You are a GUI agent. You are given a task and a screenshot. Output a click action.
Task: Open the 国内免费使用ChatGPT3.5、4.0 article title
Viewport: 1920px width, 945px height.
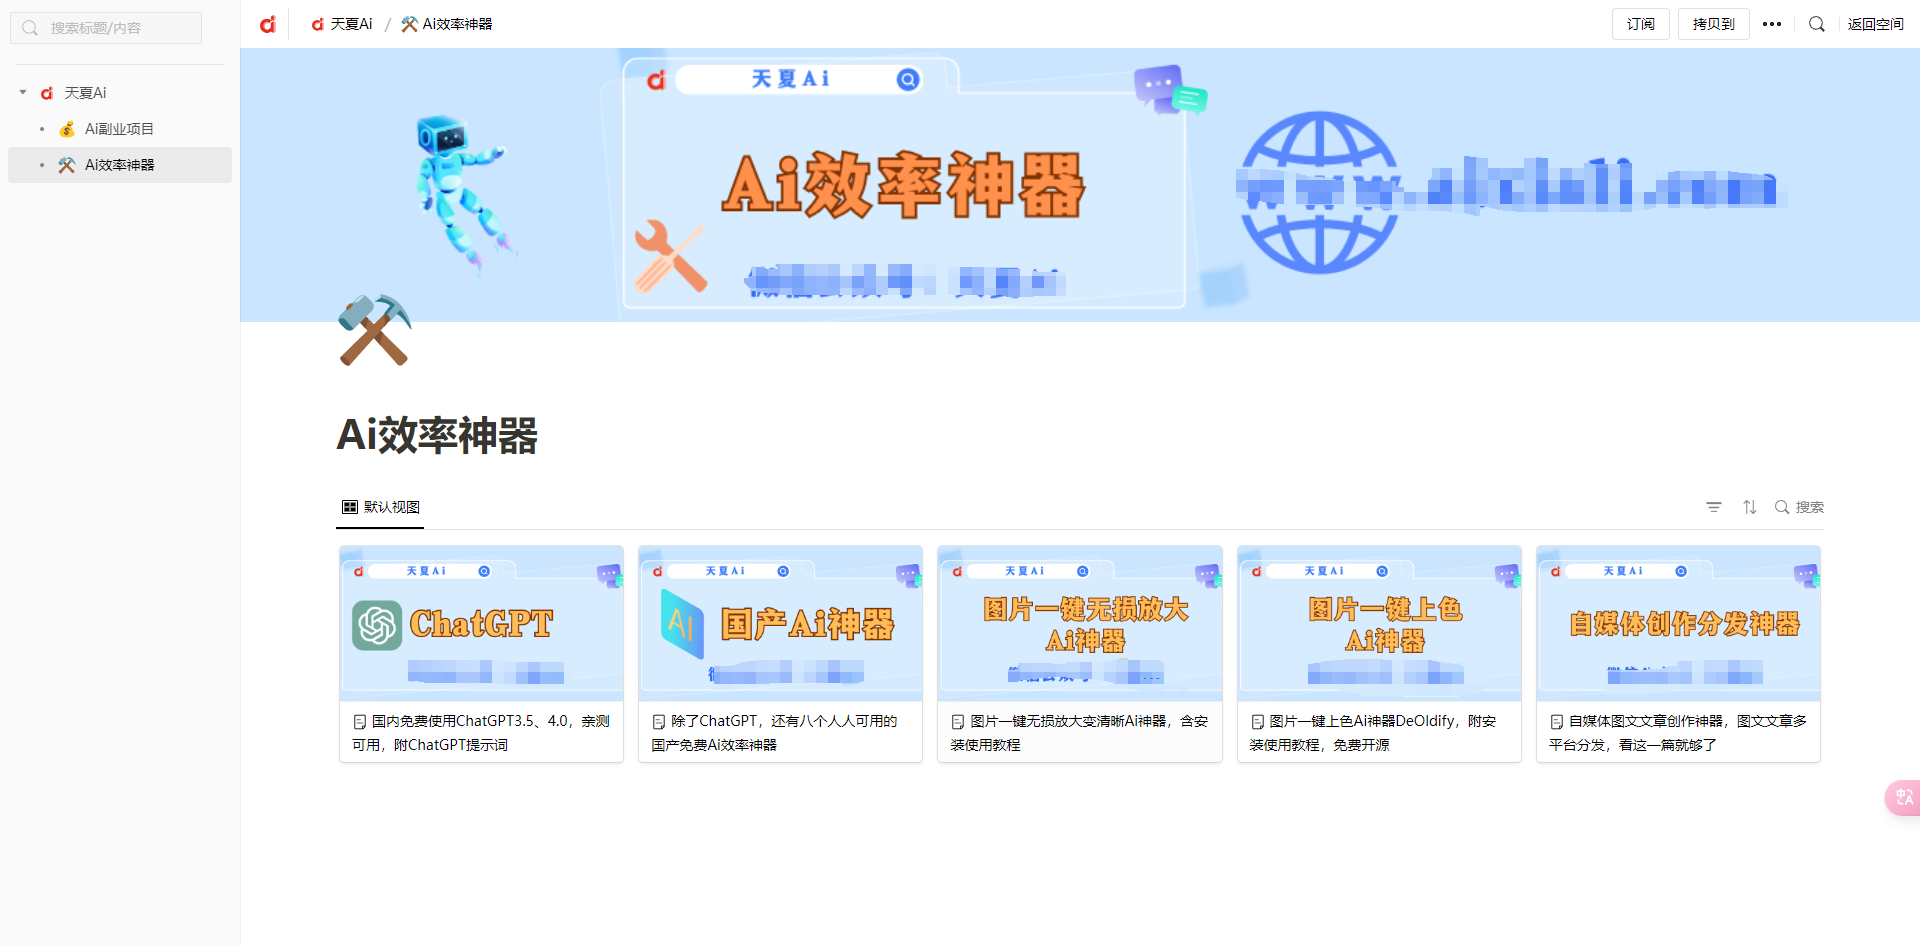click(x=481, y=733)
